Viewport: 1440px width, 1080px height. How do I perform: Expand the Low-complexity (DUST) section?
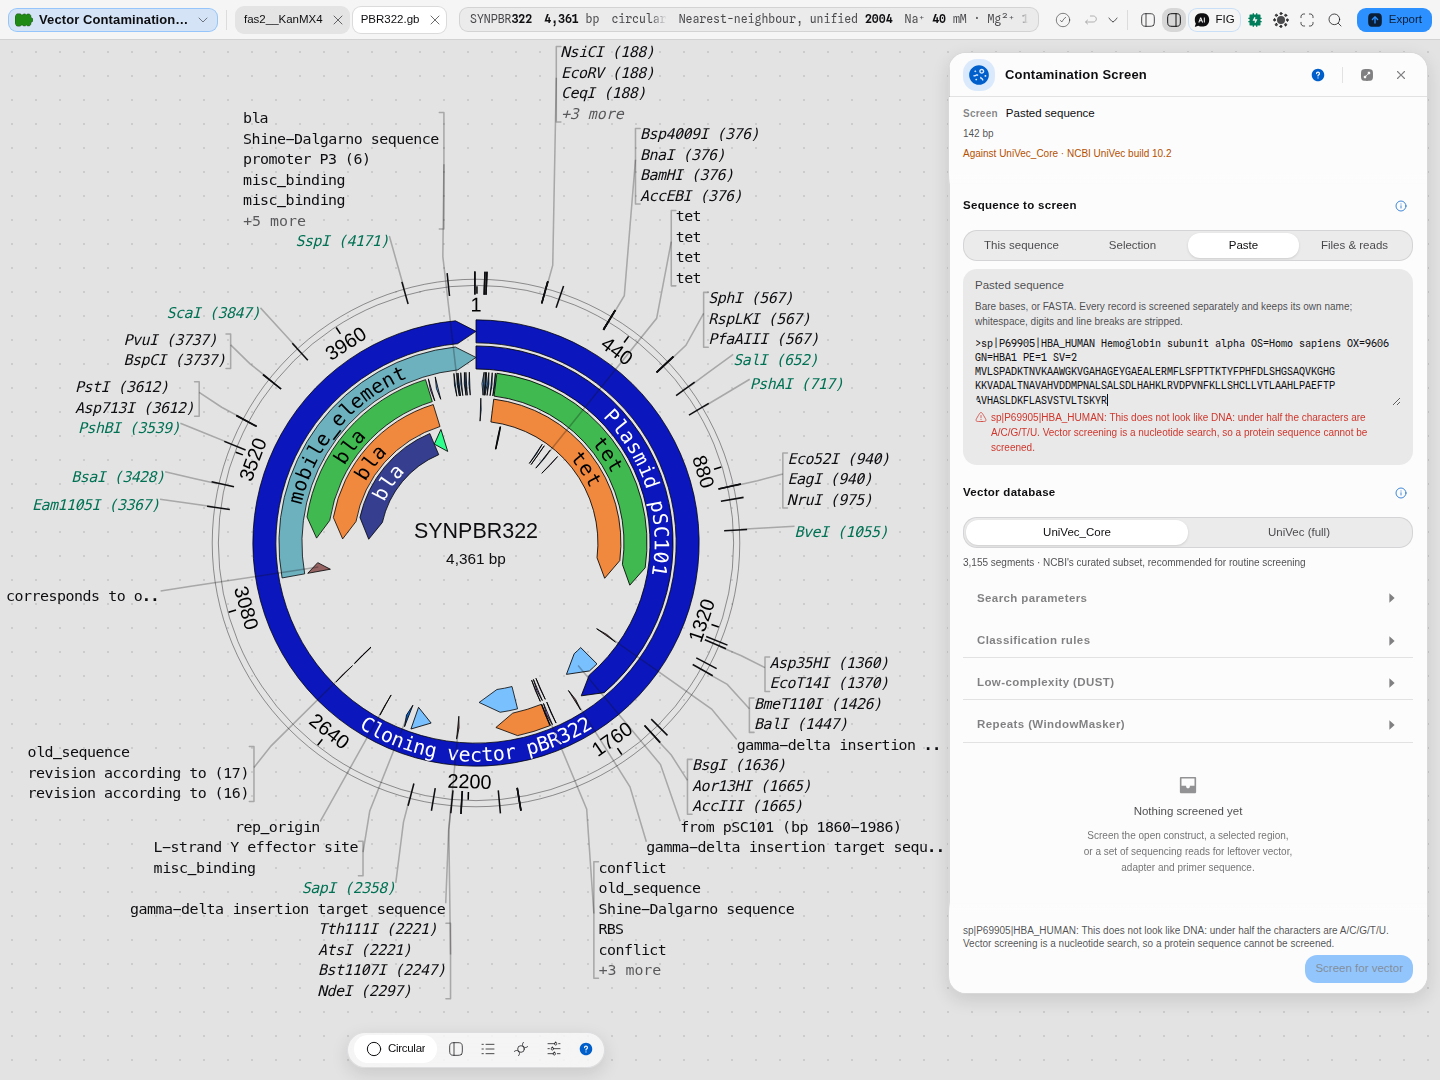pyautogui.click(x=1188, y=682)
